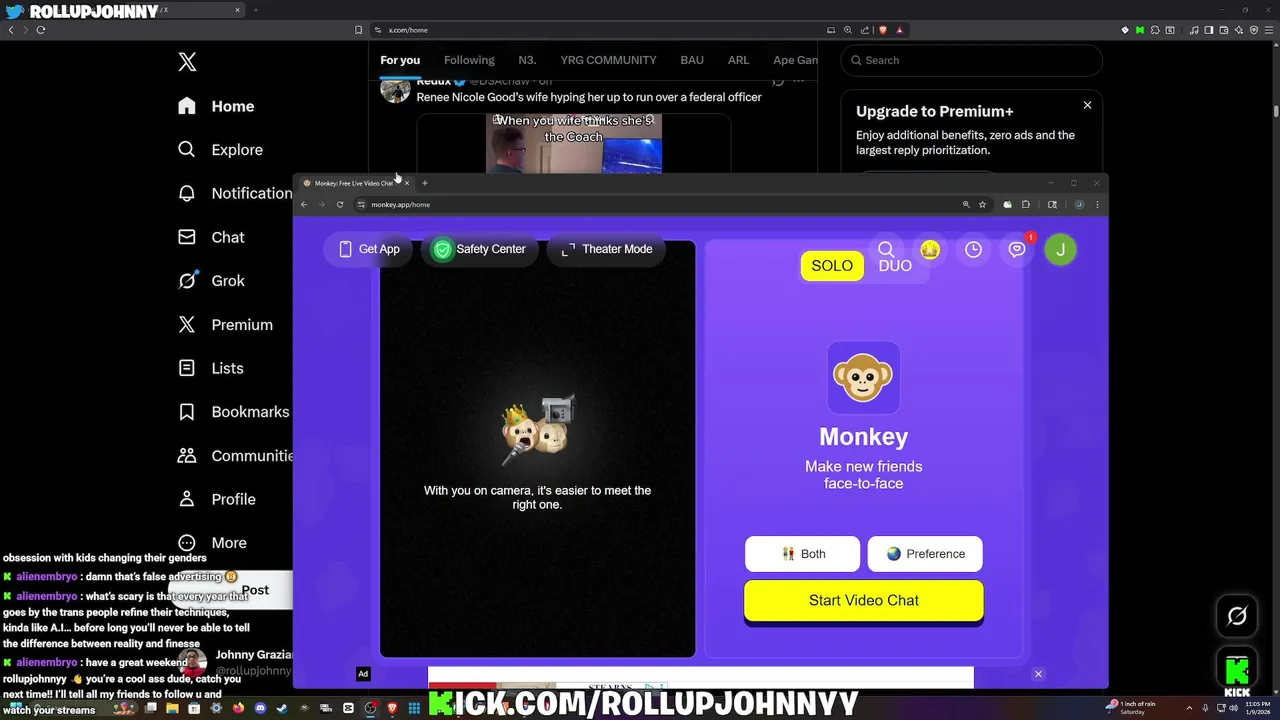This screenshot has height=720, width=1280.
Task: Open Chat in the X sidebar
Action: 211,237
